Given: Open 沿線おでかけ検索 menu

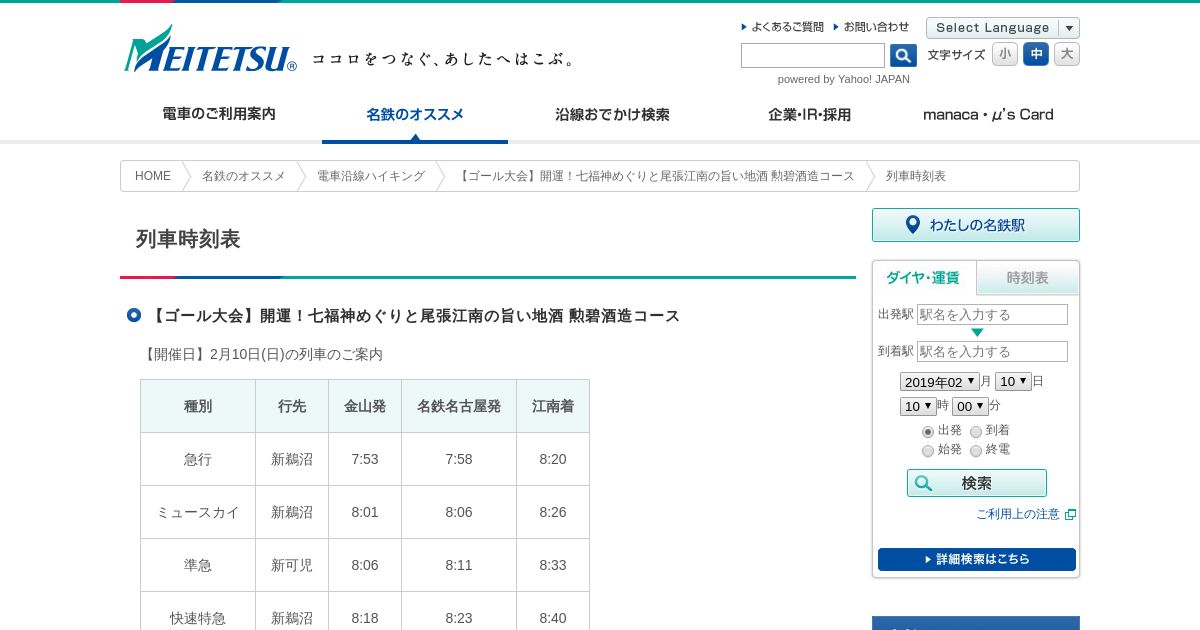Looking at the screenshot, I should (x=612, y=114).
